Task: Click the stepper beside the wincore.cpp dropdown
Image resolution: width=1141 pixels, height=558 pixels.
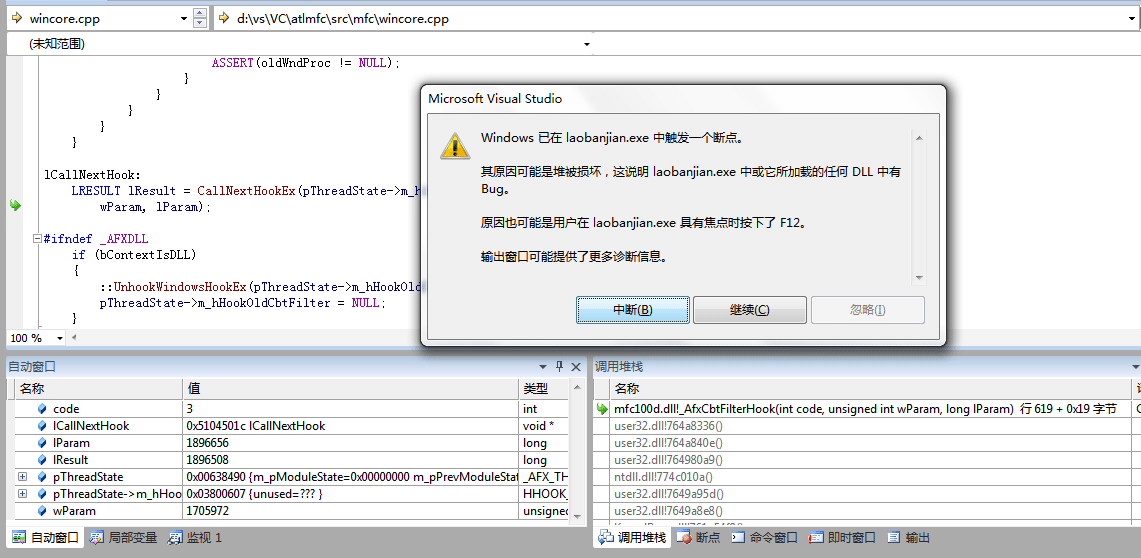Action: pyautogui.click(x=200, y=19)
